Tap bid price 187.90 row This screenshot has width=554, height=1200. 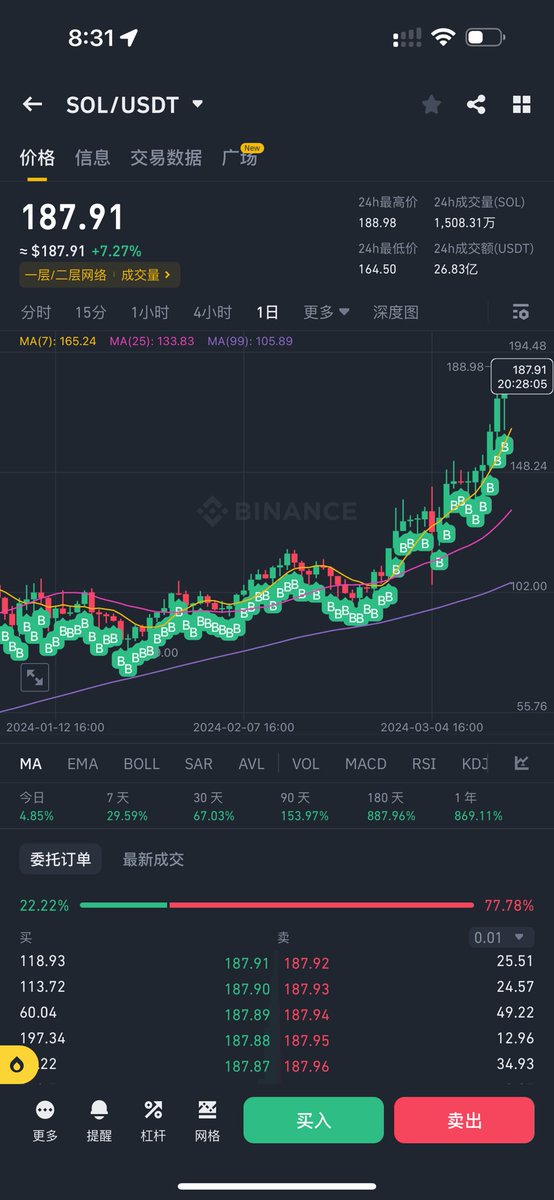pos(247,989)
